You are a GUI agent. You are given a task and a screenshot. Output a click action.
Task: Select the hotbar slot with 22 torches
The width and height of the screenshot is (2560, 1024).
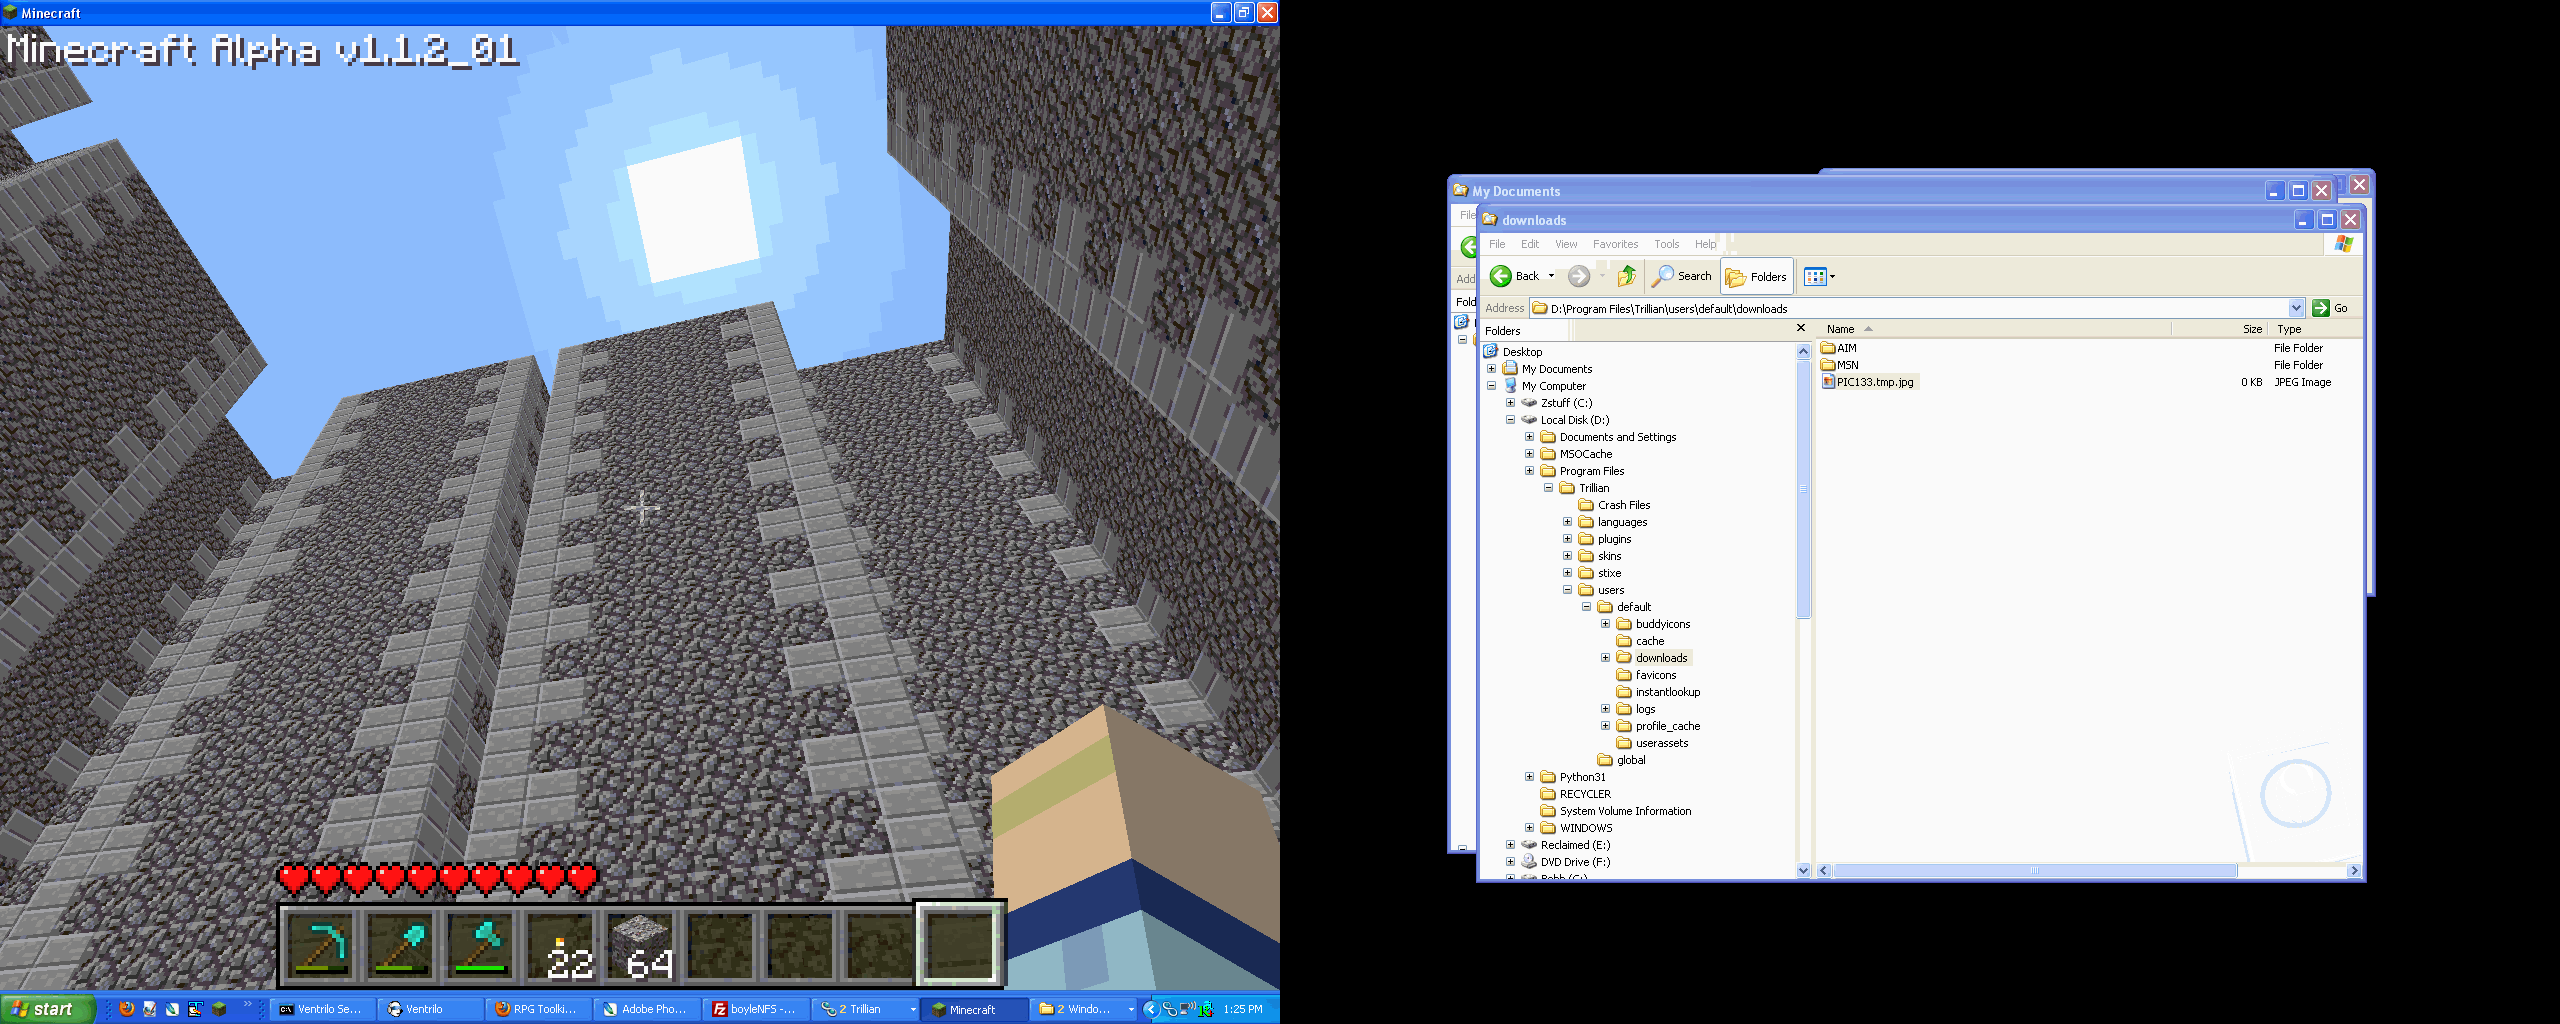click(x=560, y=944)
